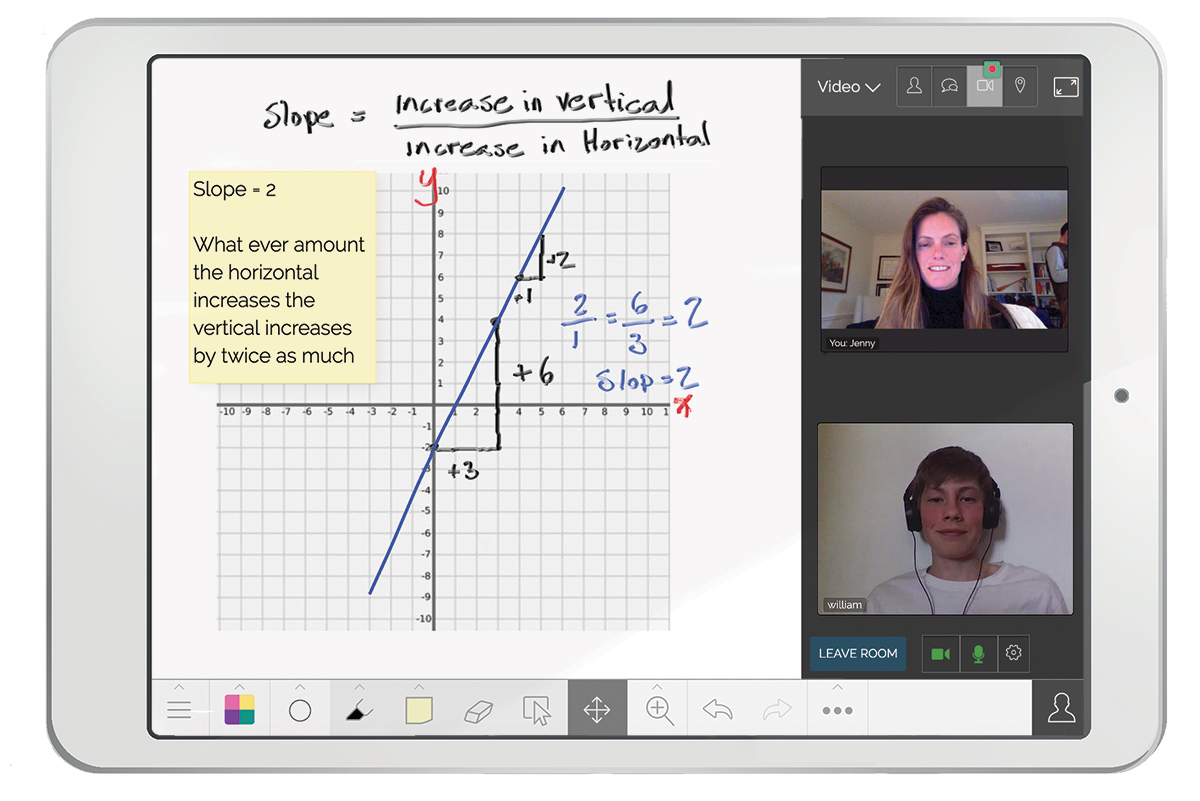Select the pointer selection tool
This screenshot has height=801, width=1200.
[x=537, y=710]
